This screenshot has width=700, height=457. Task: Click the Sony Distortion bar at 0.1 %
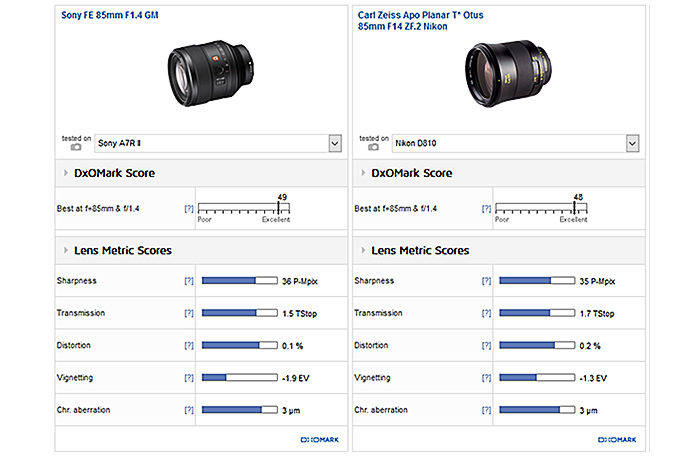[x=240, y=345]
